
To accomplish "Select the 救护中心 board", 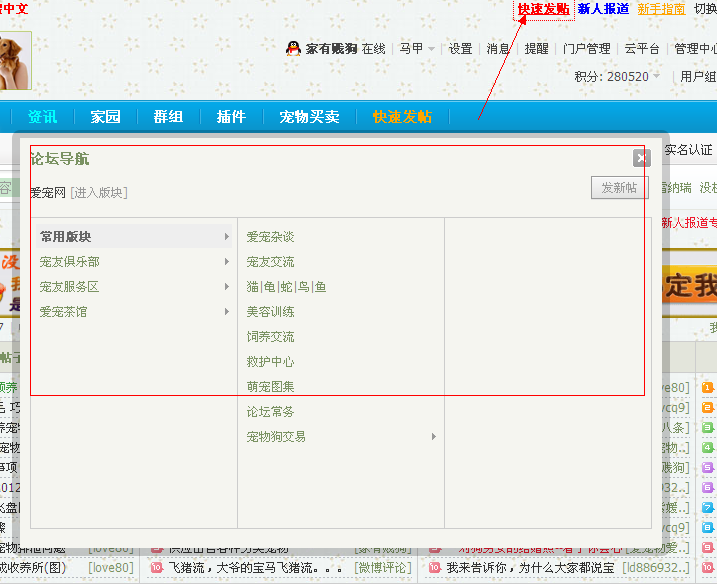I will [270, 362].
